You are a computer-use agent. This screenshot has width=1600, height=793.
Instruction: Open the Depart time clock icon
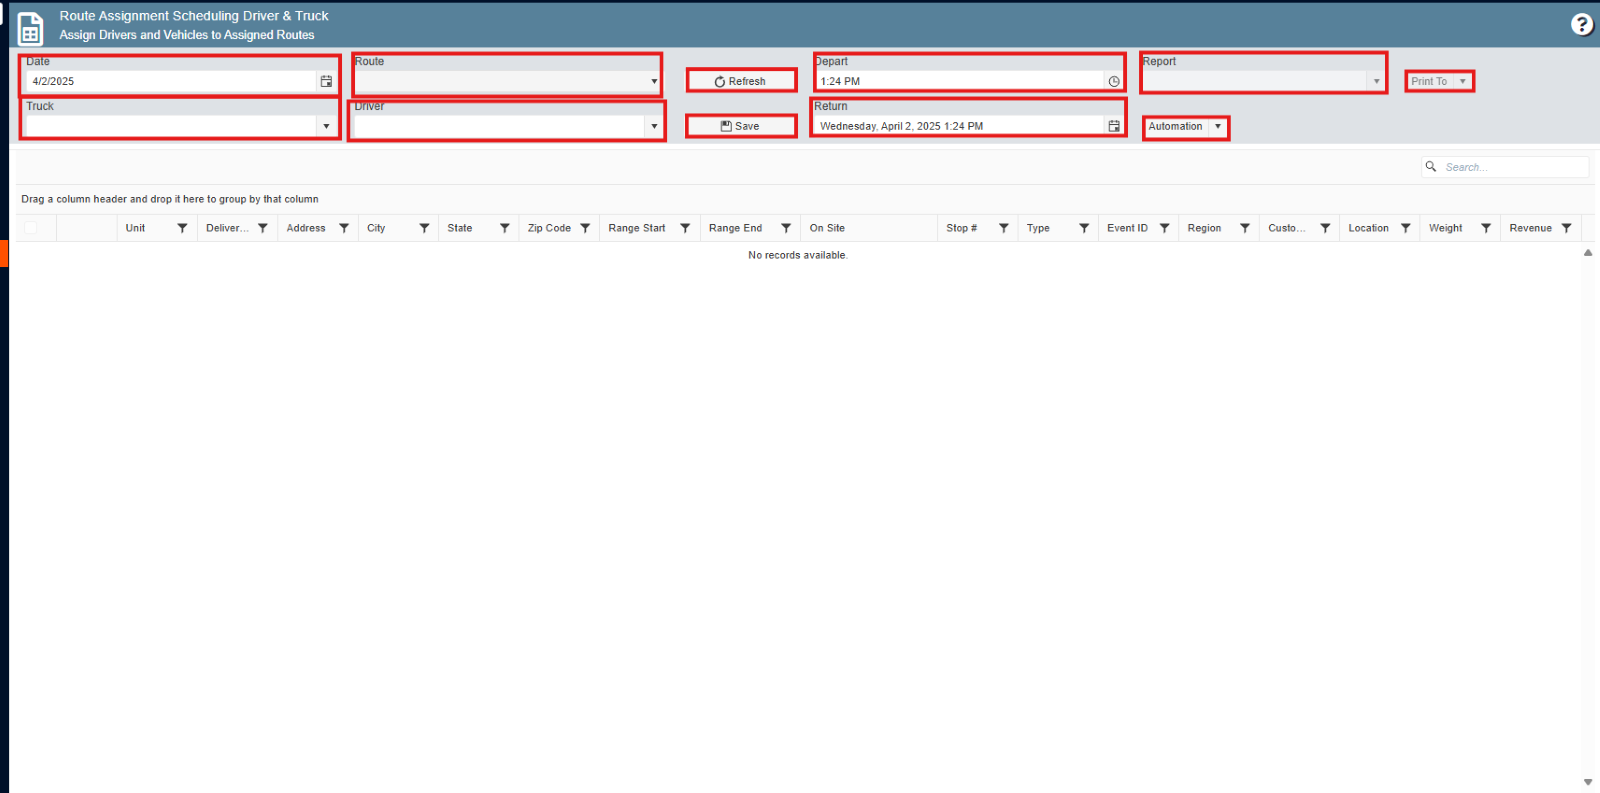tap(1114, 81)
